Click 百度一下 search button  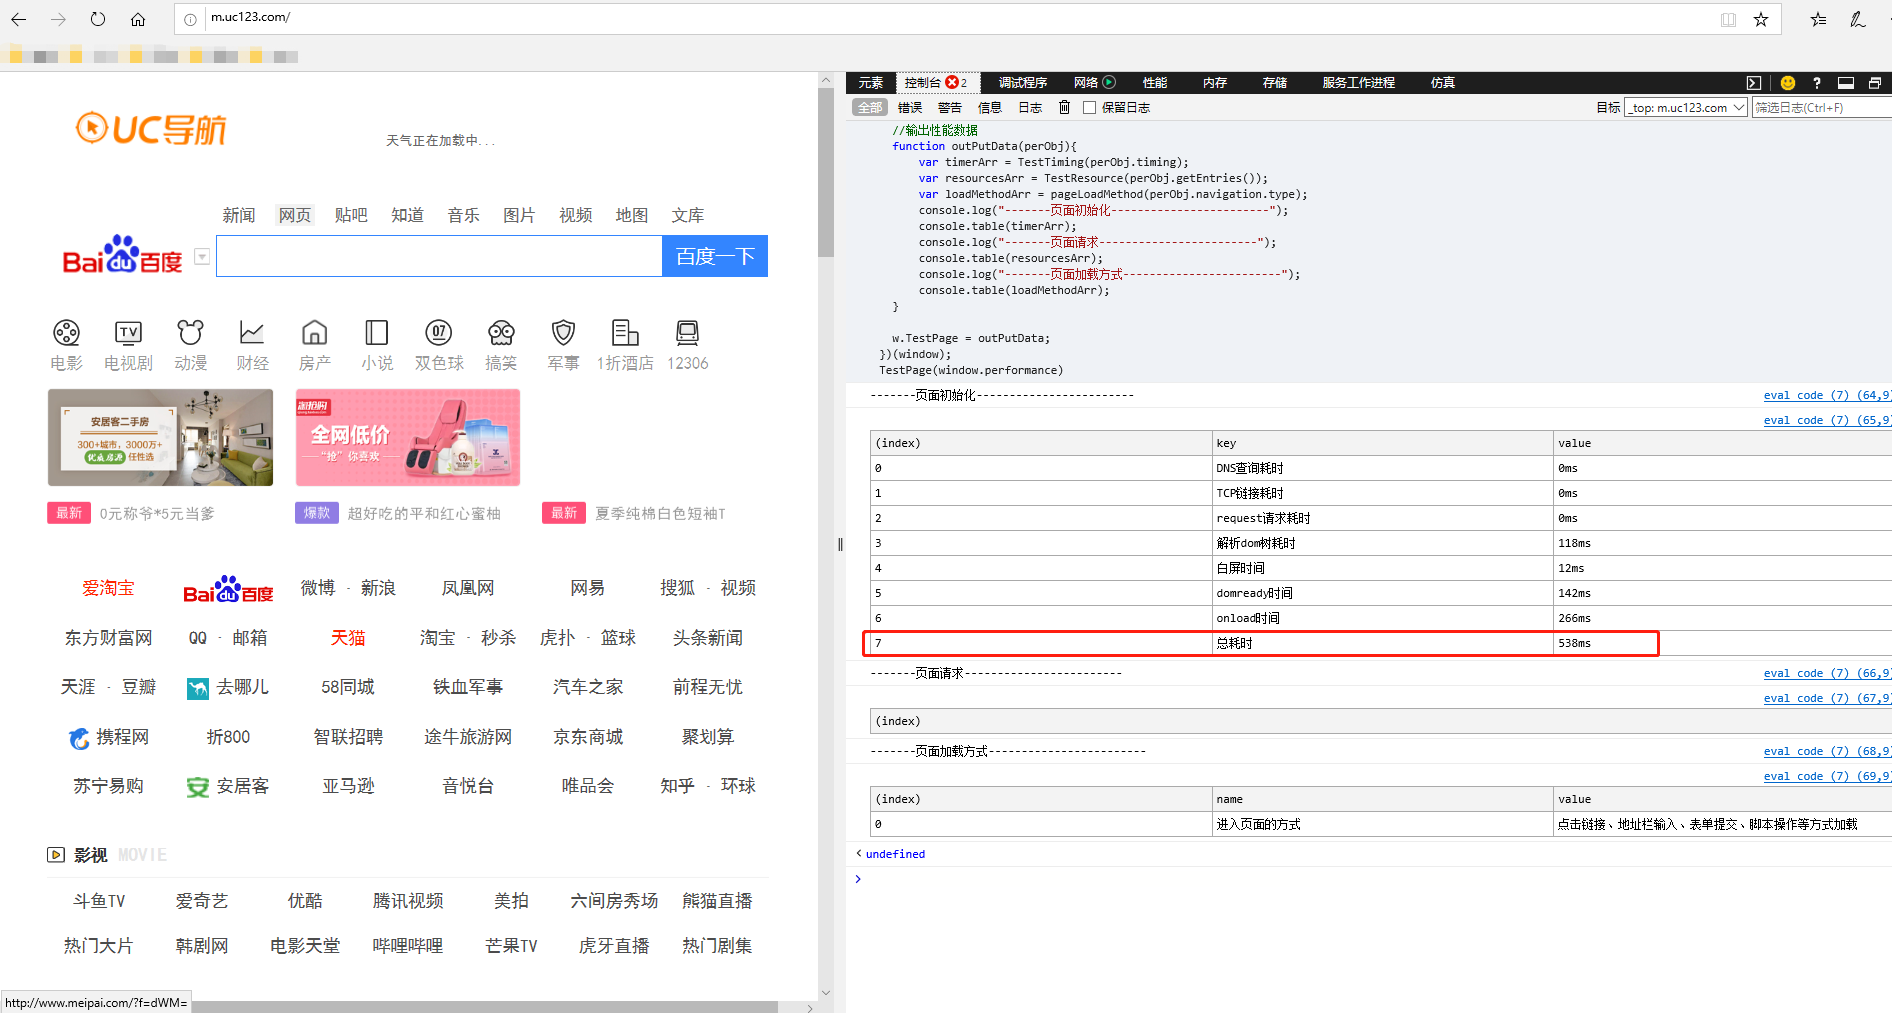point(715,256)
